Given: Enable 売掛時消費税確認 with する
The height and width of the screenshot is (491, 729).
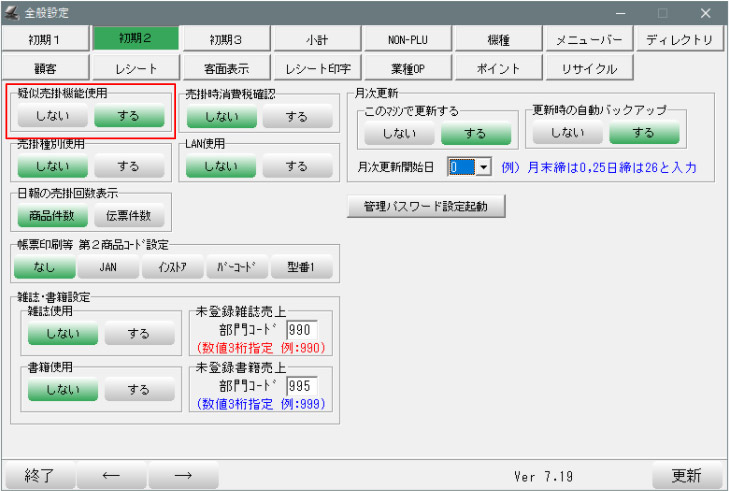Looking at the screenshot, I should click(x=296, y=117).
